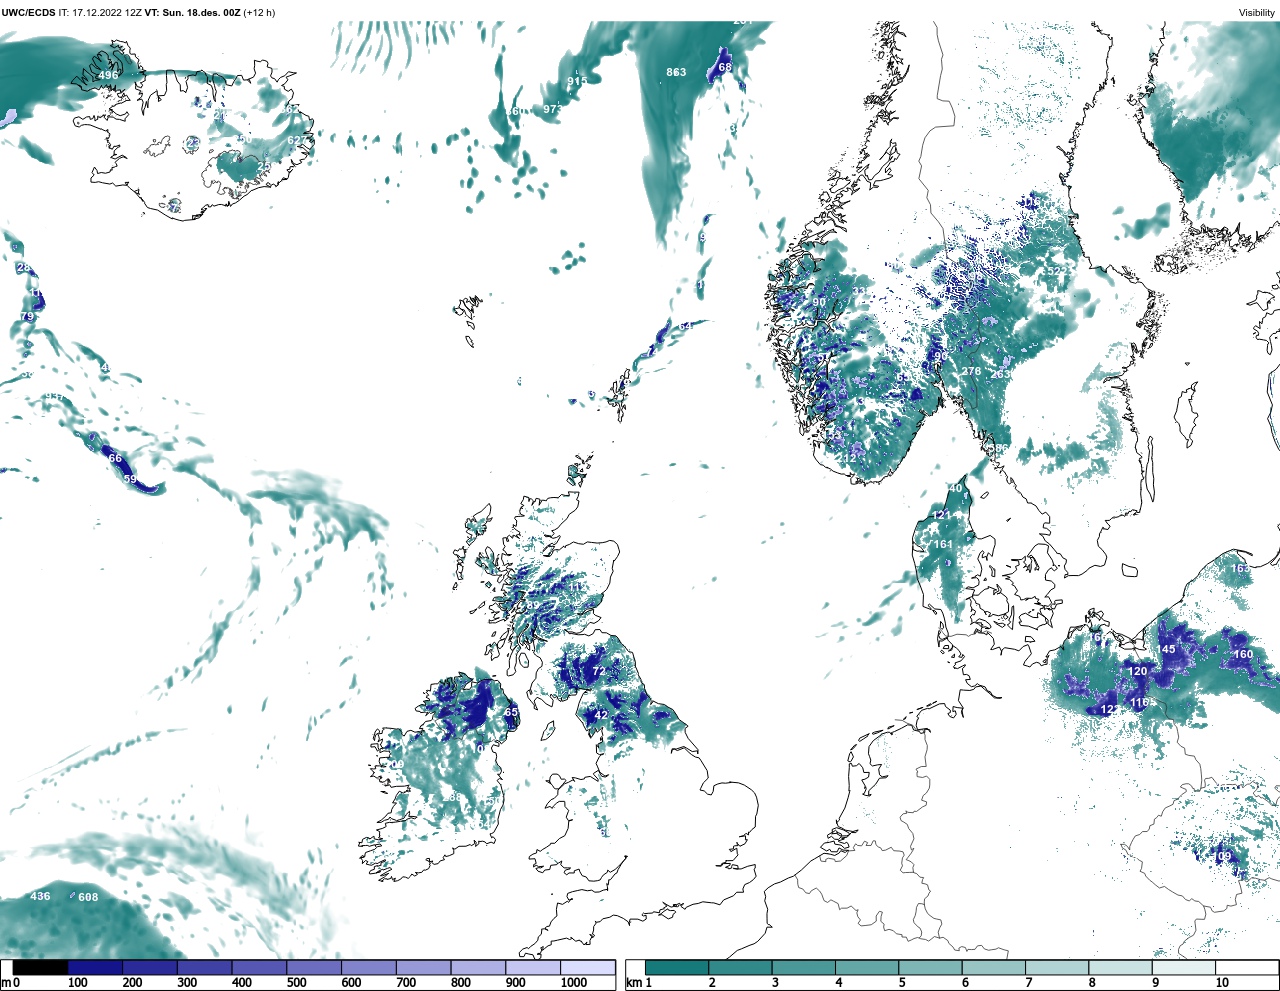The image size is (1280, 991).
Task: Click the '278' value near Oslofjord
Action: click(x=971, y=371)
